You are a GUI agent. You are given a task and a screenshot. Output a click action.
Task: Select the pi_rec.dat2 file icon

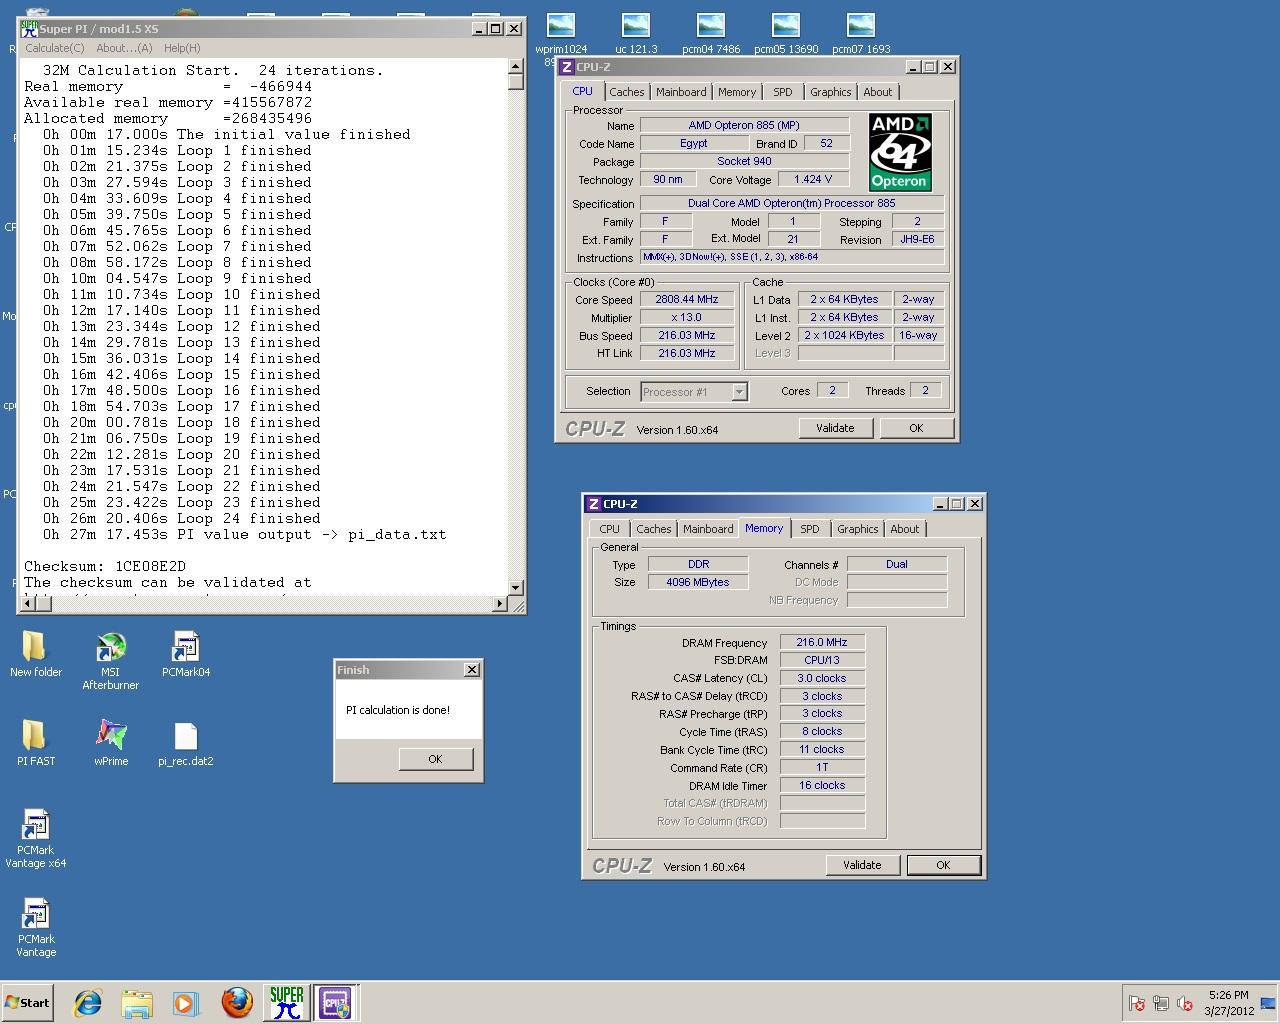point(186,744)
